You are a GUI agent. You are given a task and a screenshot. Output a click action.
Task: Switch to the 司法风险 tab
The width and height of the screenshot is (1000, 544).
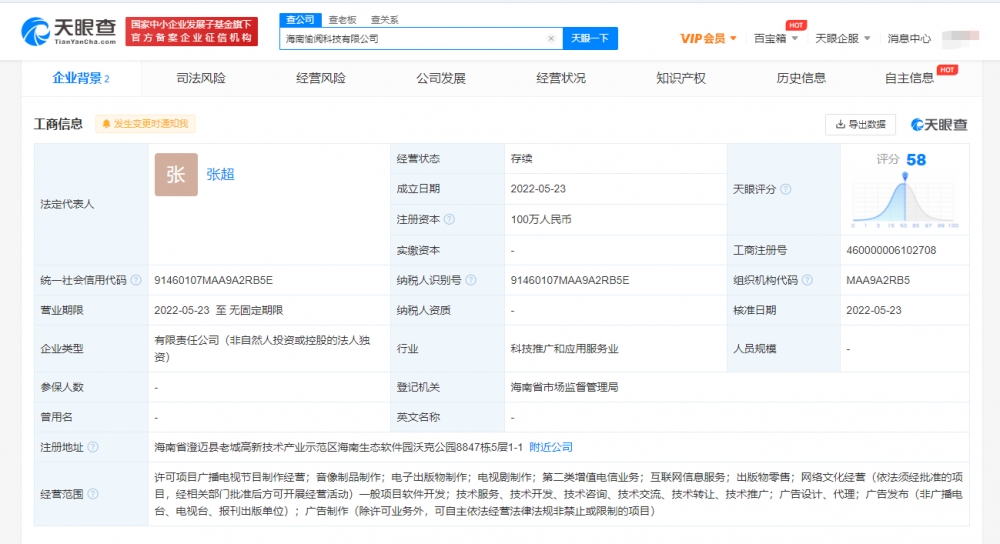coord(201,78)
